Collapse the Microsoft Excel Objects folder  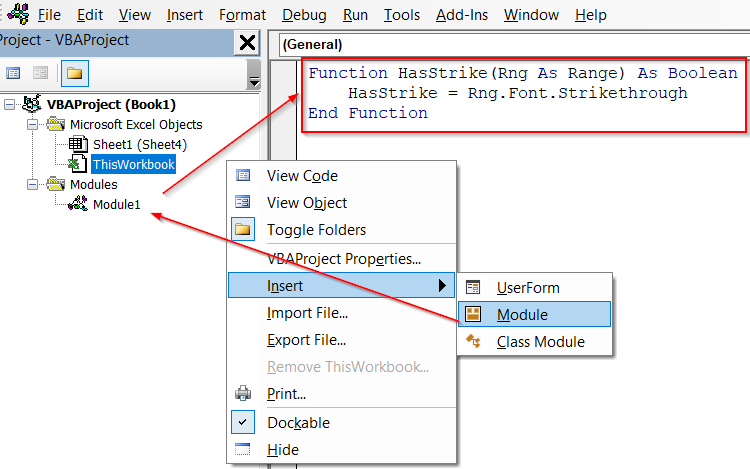[x=32, y=125]
